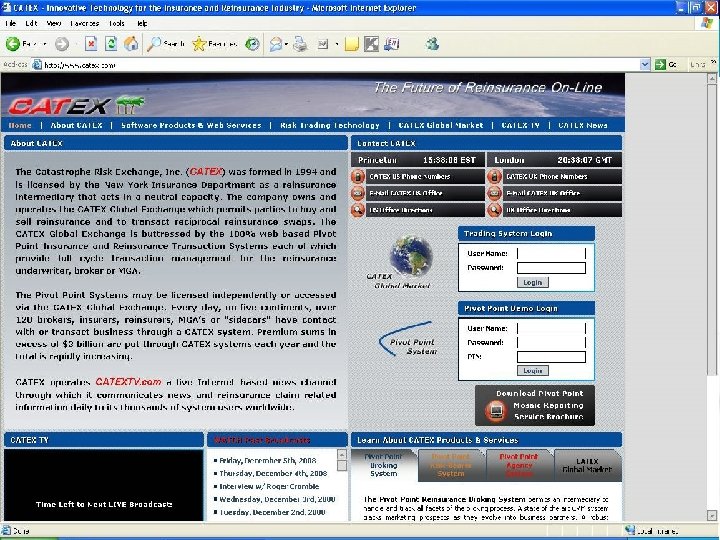Stop page loading with the red X icon
The width and height of the screenshot is (720, 540).
pos(91,44)
